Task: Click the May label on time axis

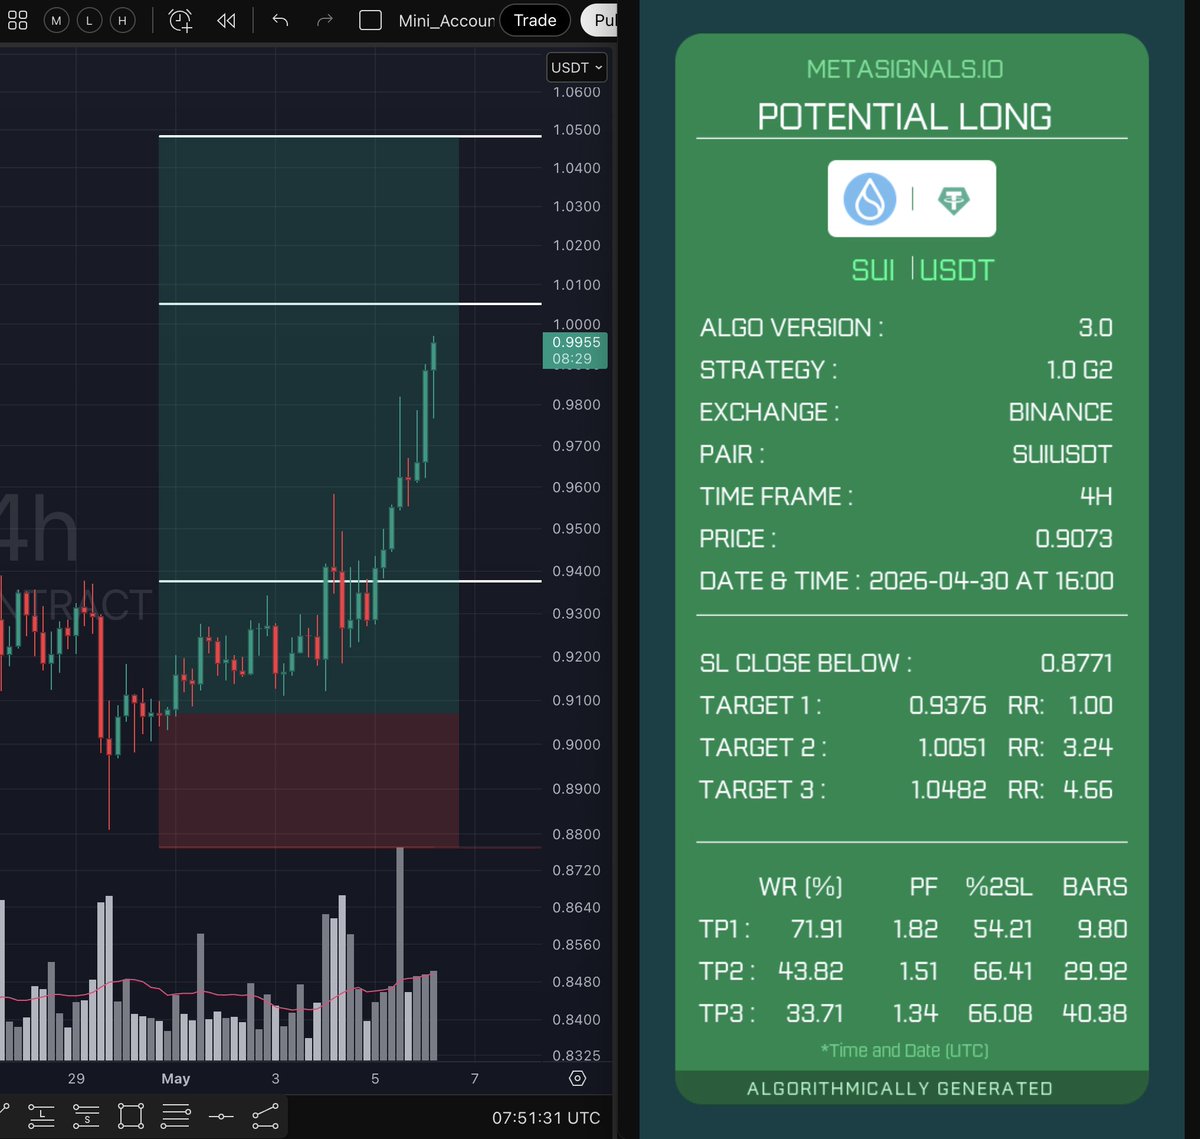Action: 176,1078
